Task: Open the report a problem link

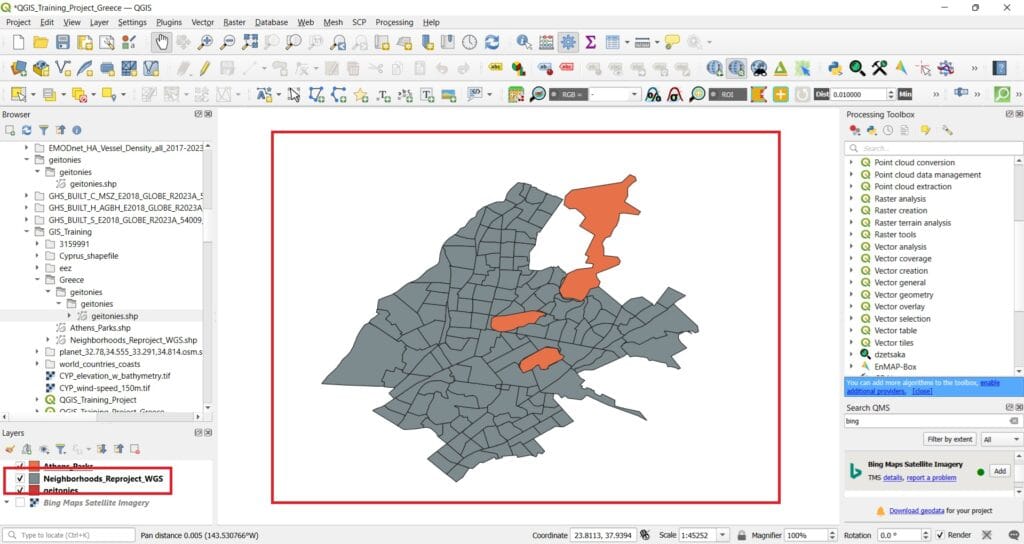Action: click(931, 478)
